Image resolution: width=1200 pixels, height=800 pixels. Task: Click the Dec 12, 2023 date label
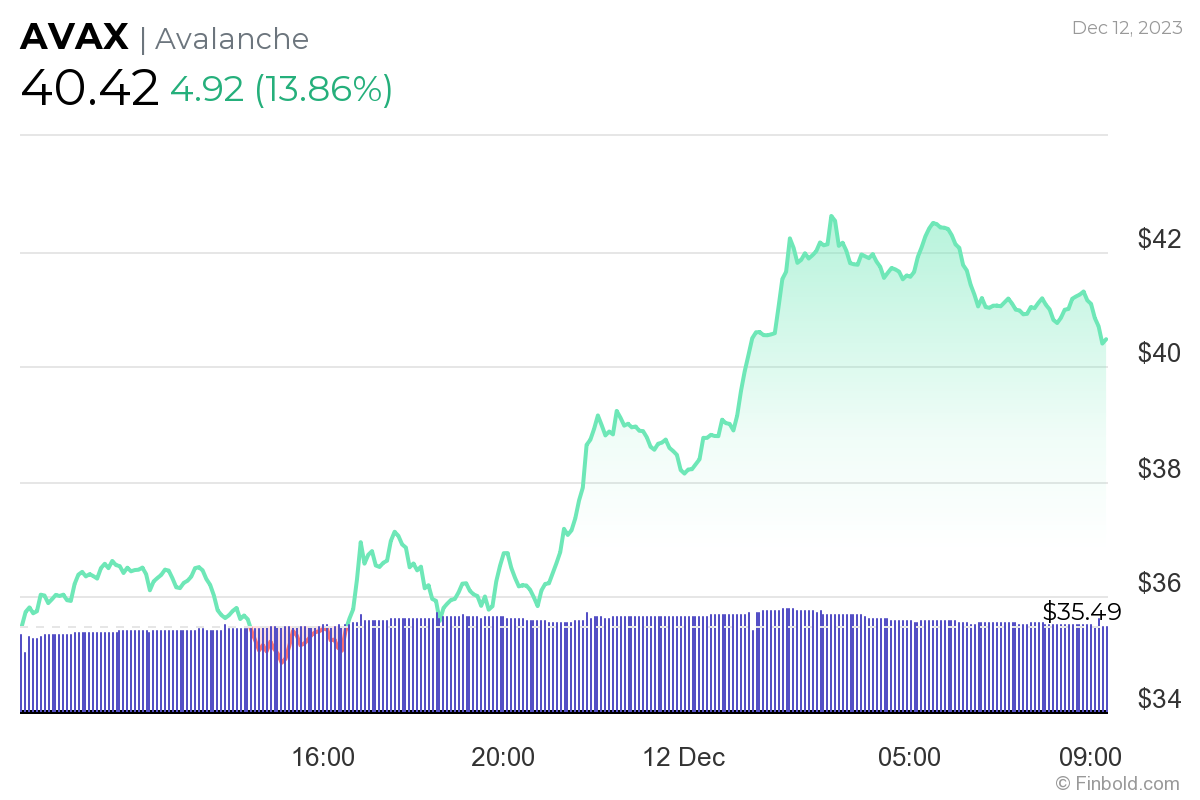[1125, 28]
